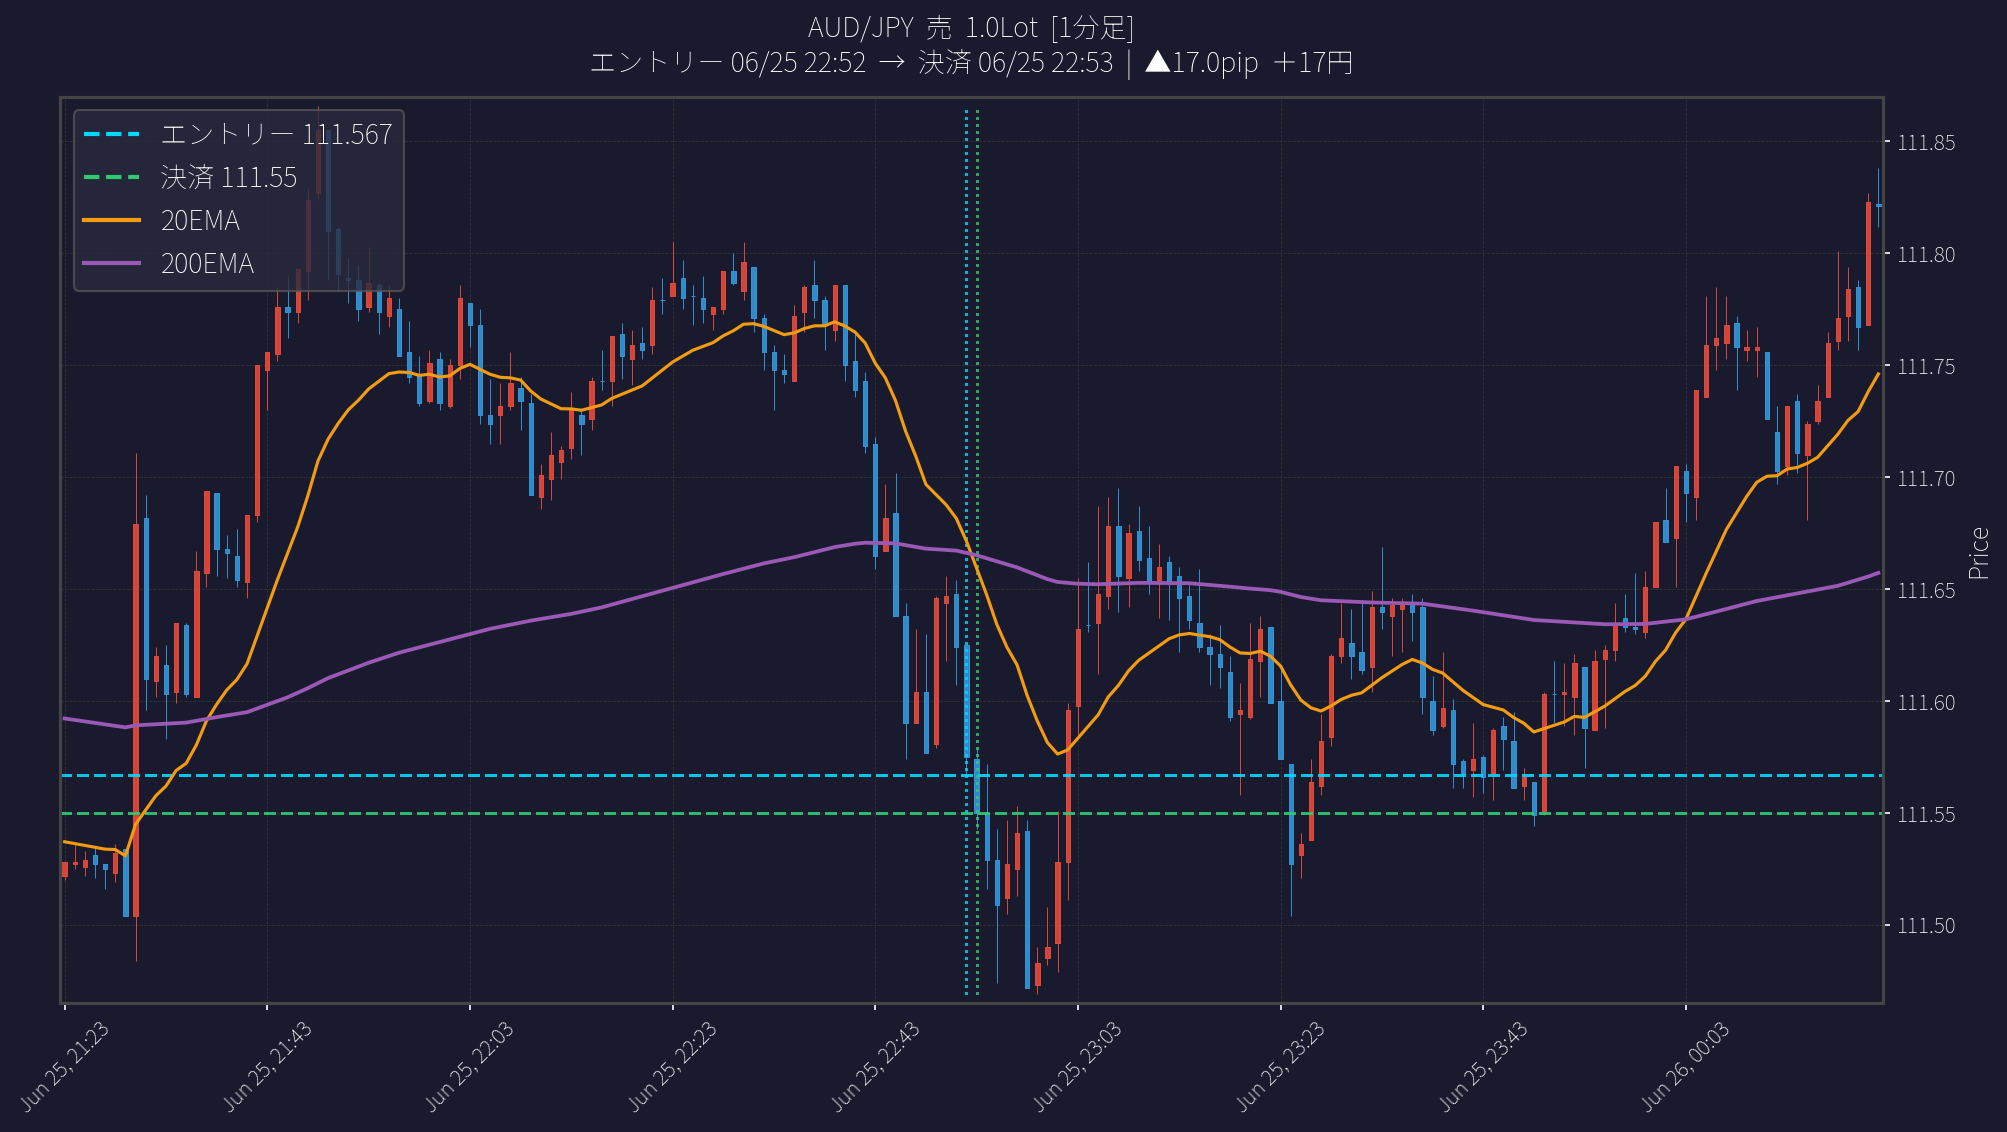The height and width of the screenshot is (1132, 2007).
Task: Click the "Jun 26, 00:03" time label
Action: click(x=1686, y=1066)
